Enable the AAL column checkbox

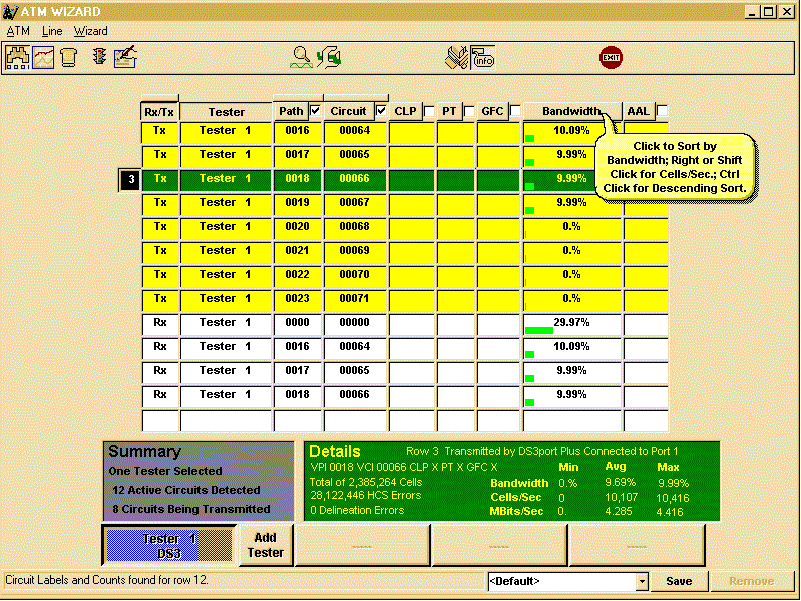click(x=662, y=110)
